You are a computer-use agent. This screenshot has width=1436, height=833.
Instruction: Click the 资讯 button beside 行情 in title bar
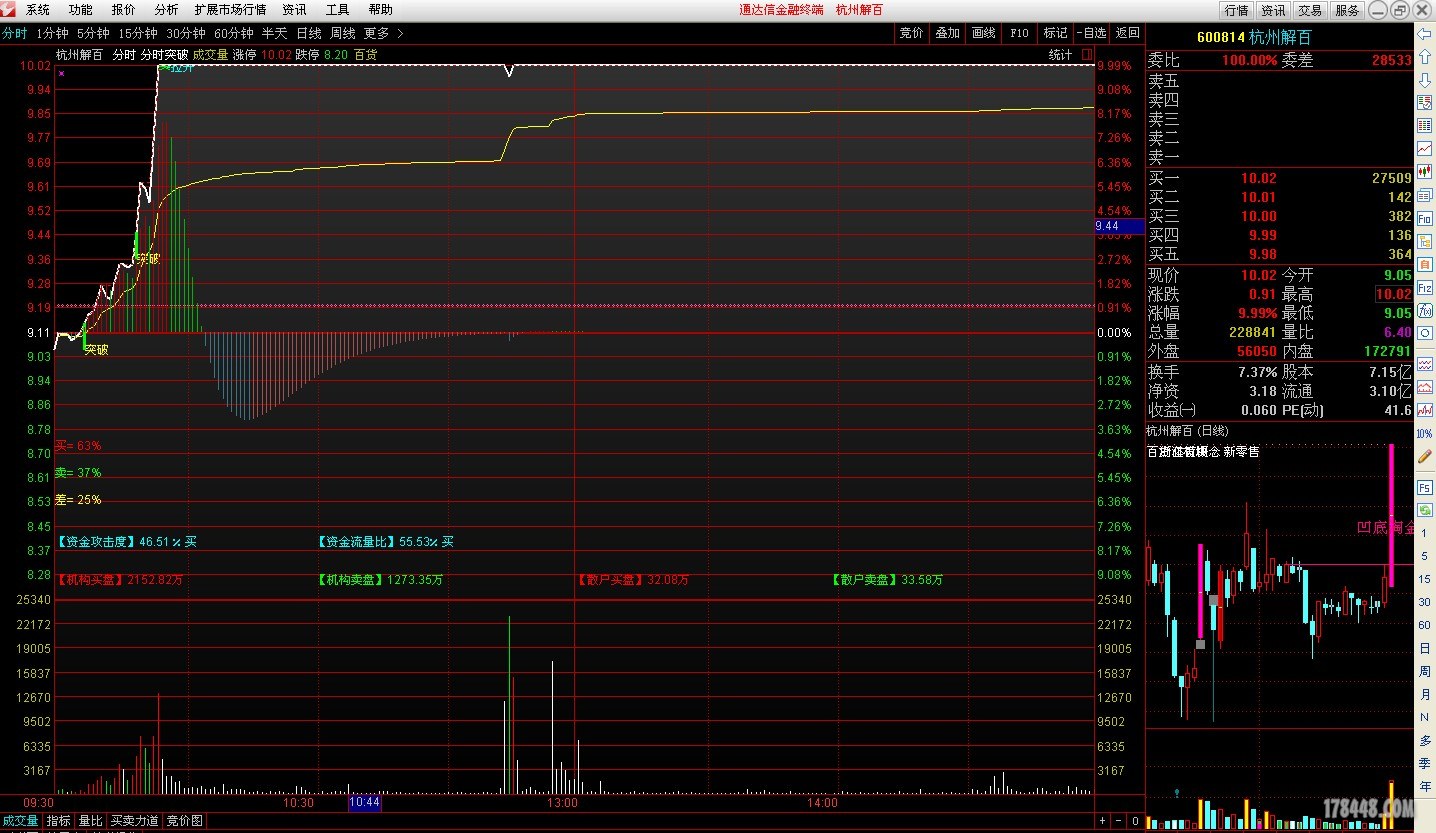point(1273,10)
